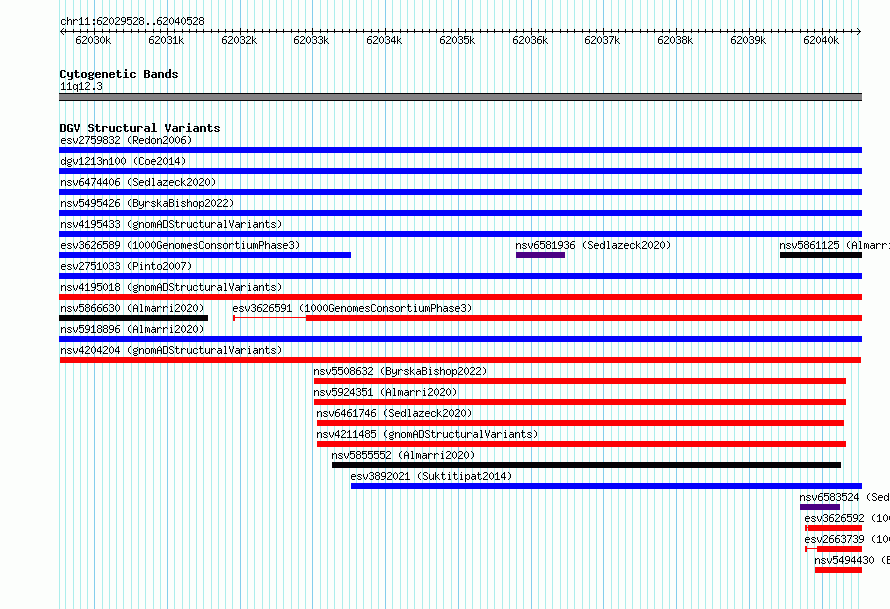The width and height of the screenshot is (890, 609).
Task: Click the blue bar under esv2759832
Action: [x=460, y=150]
